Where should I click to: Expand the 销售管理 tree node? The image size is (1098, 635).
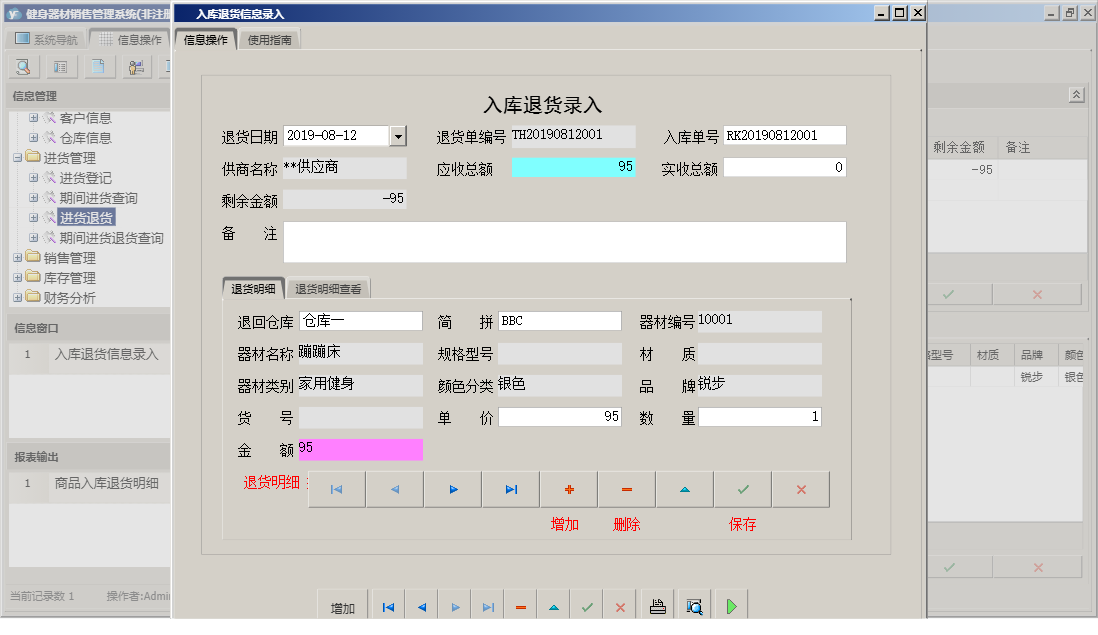click(18, 258)
